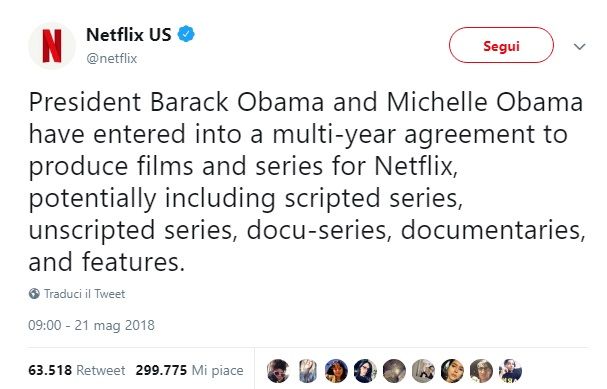Open the second liker's avatar thumbnail

click(308, 370)
